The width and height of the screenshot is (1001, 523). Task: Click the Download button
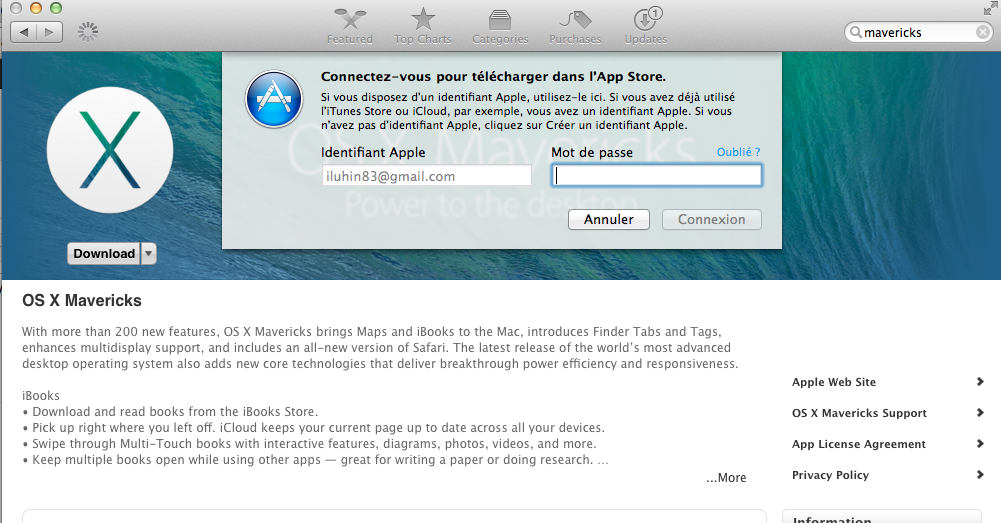pos(103,254)
